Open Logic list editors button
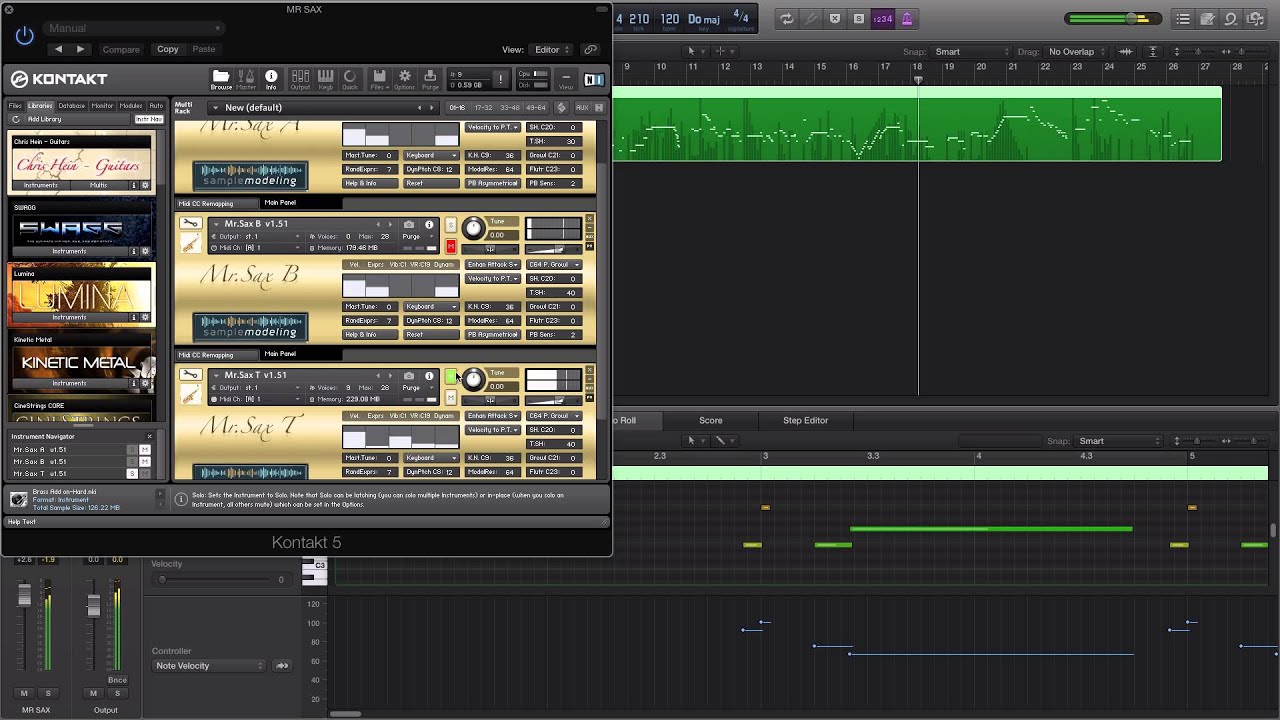 (1183, 19)
